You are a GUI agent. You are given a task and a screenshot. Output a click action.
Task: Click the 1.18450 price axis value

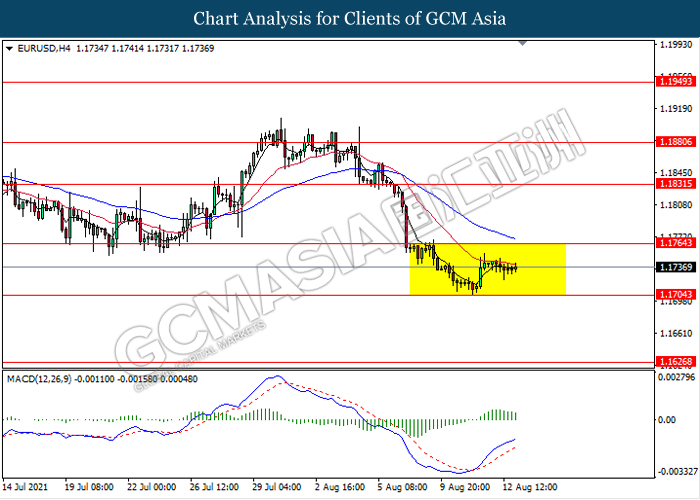coord(676,172)
